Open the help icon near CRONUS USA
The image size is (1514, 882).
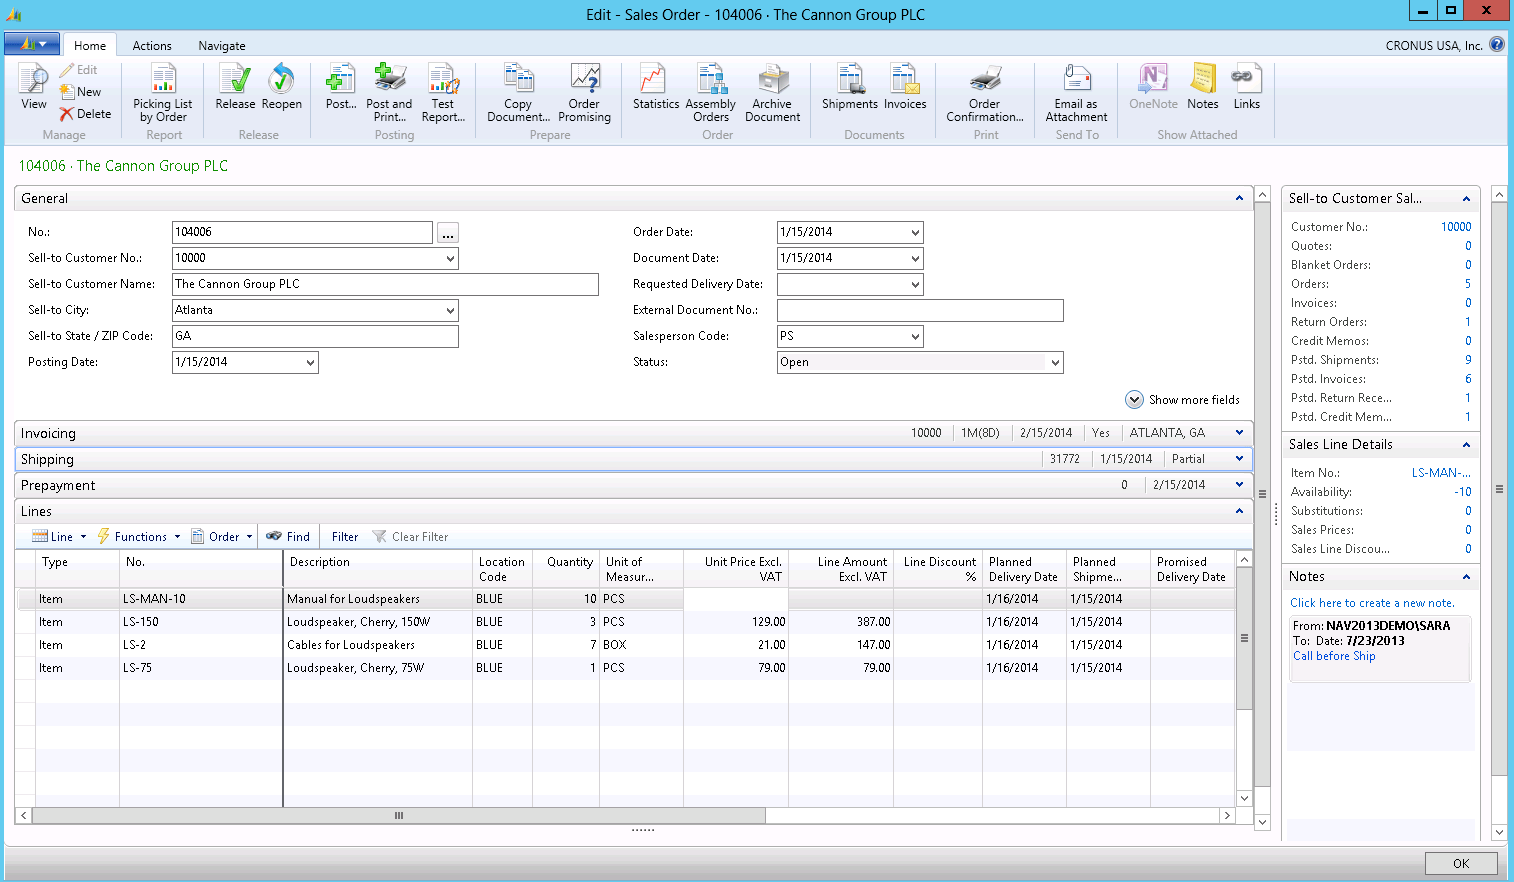tap(1497, 44)
